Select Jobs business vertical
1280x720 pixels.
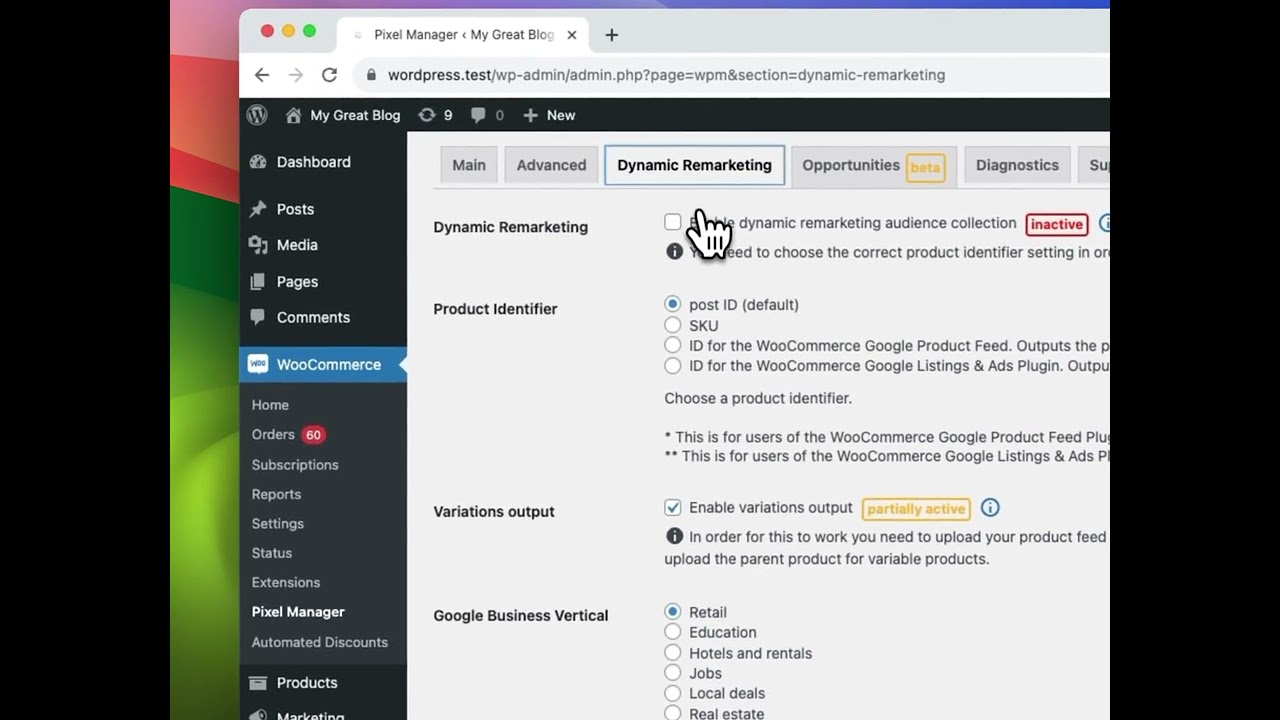[x=673, y=673]
